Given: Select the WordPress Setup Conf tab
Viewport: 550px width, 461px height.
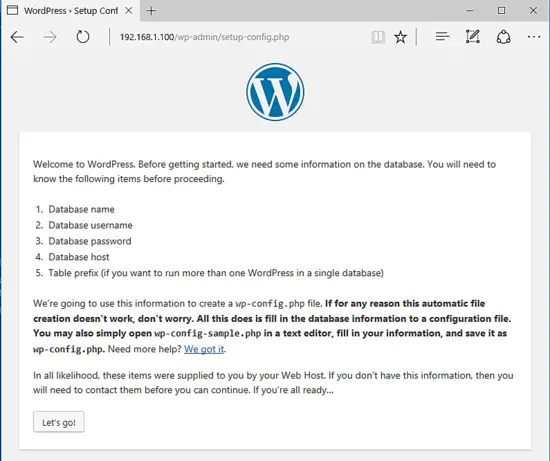Looking at the screenshot, I should pos(70,11).
